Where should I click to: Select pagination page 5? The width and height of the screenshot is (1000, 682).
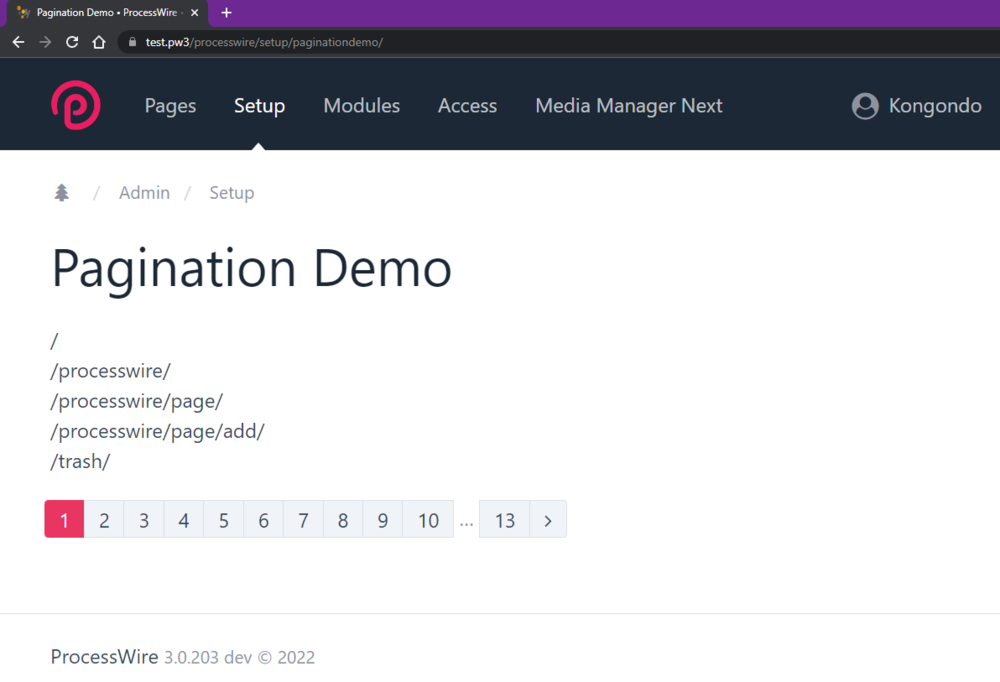[223, 520]
